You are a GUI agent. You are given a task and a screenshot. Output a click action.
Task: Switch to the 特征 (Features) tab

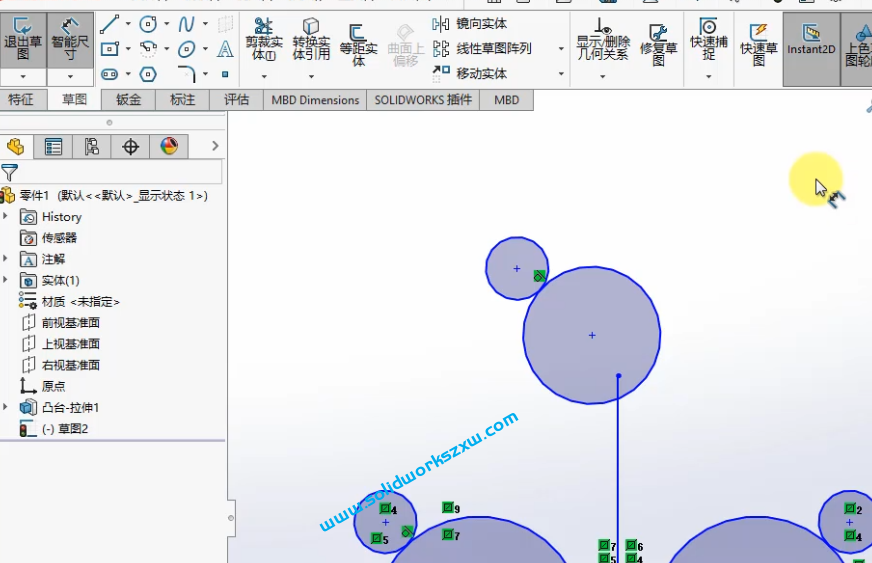tap(21, 100)
